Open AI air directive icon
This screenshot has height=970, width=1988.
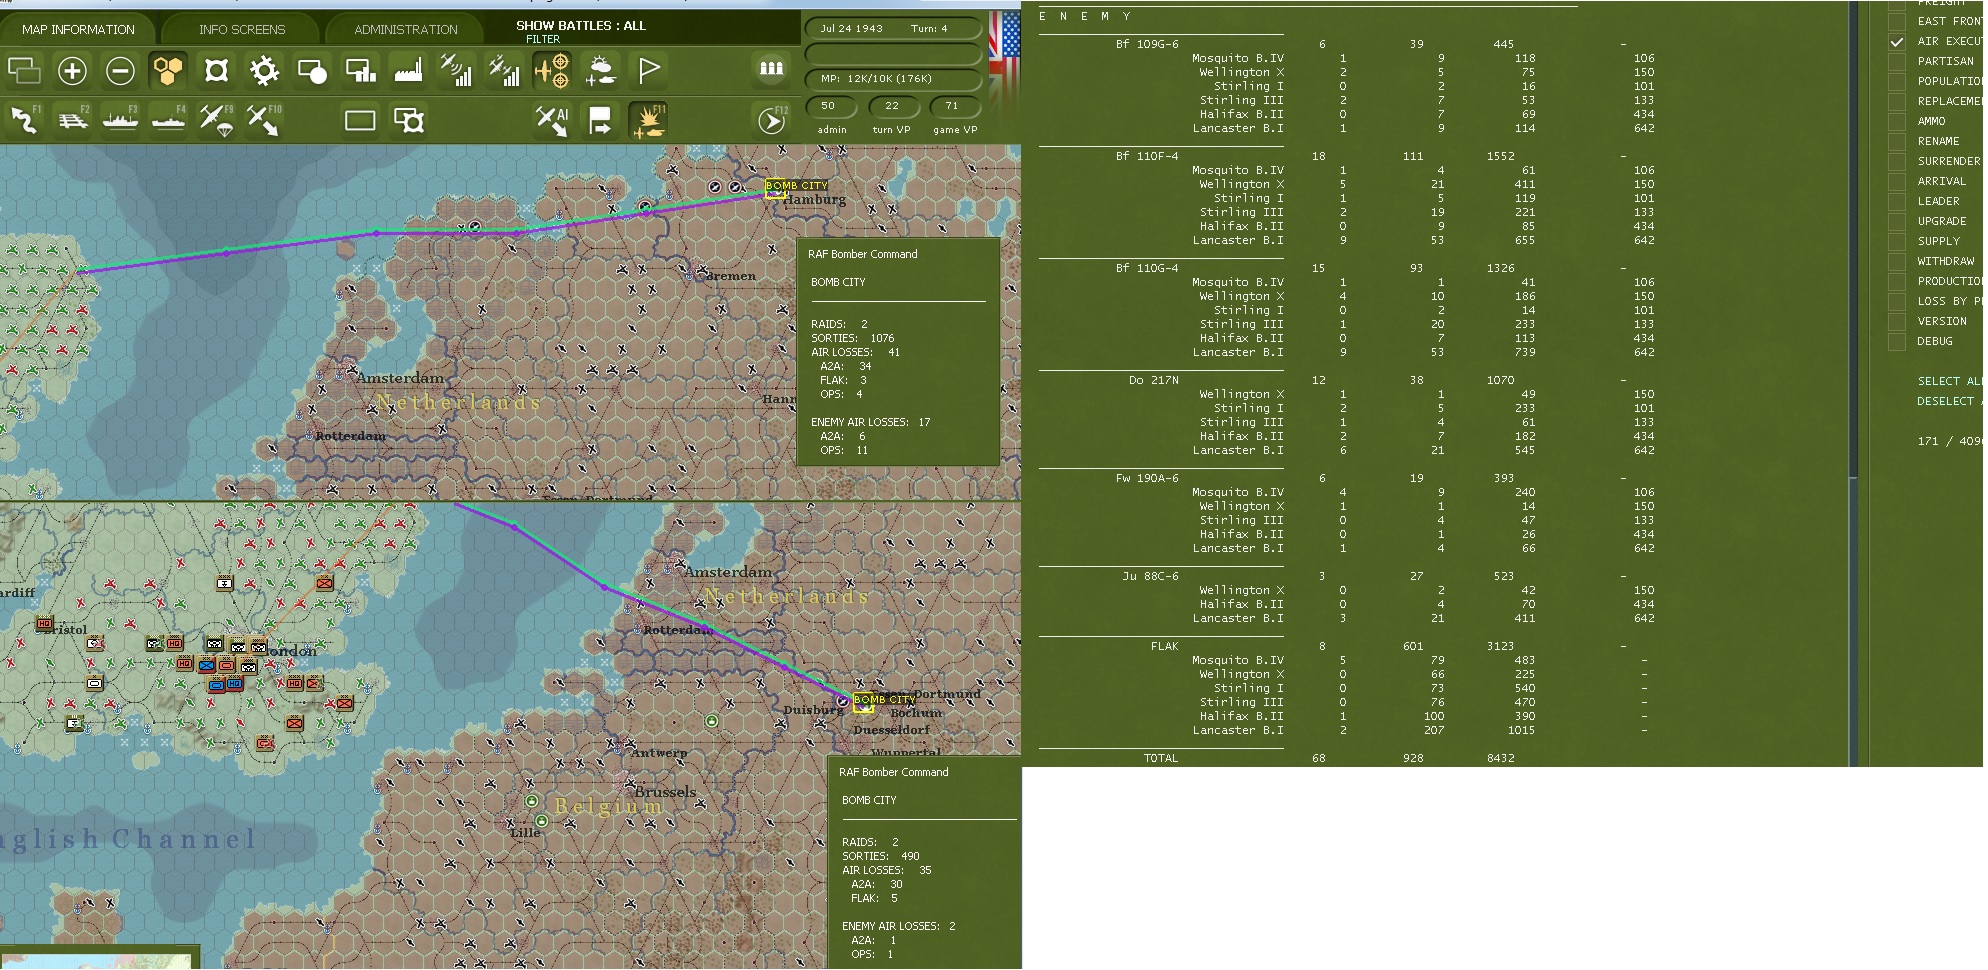[x=552, y=120]
